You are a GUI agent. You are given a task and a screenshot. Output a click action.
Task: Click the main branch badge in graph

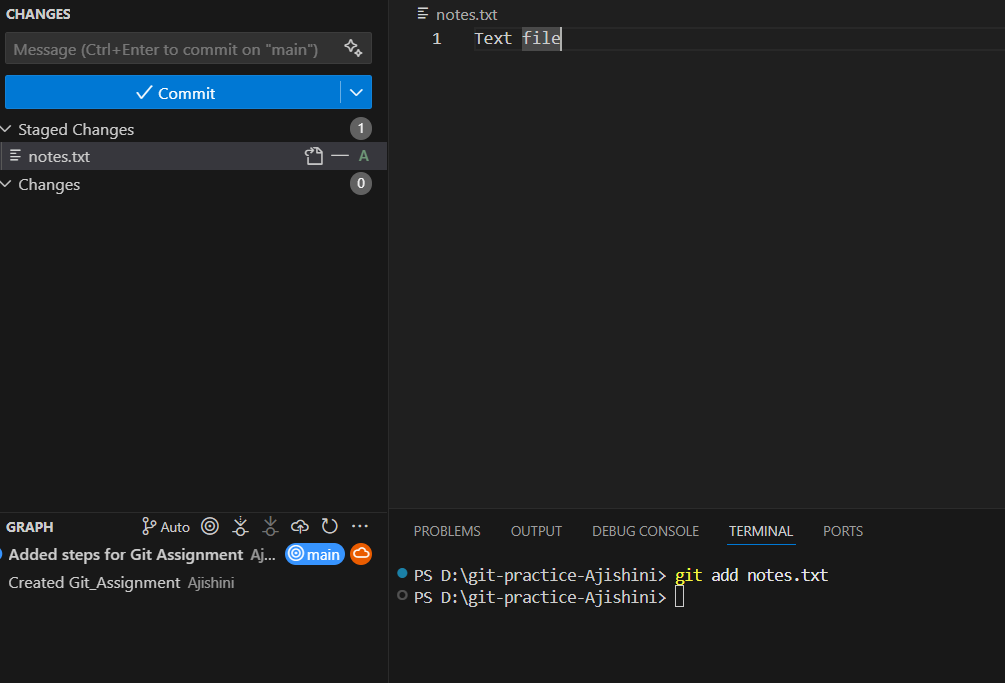tap(315, 554)
